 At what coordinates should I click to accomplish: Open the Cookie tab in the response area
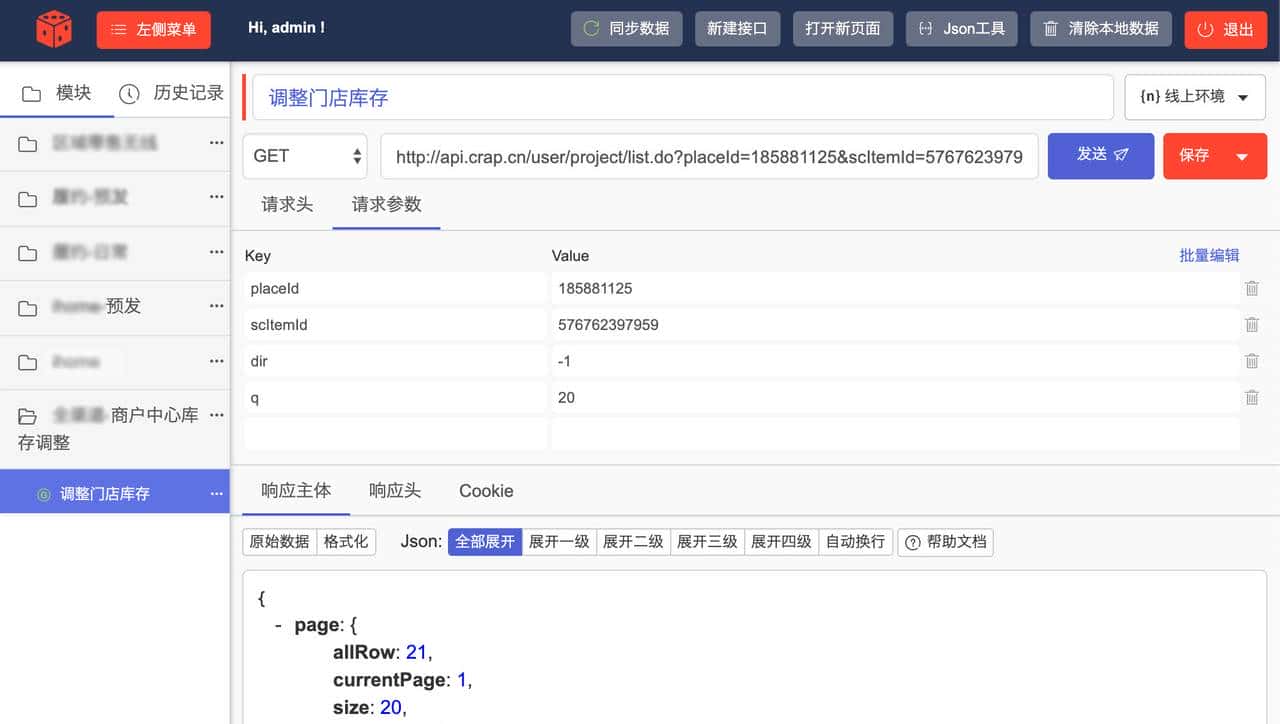click(486, 491)
